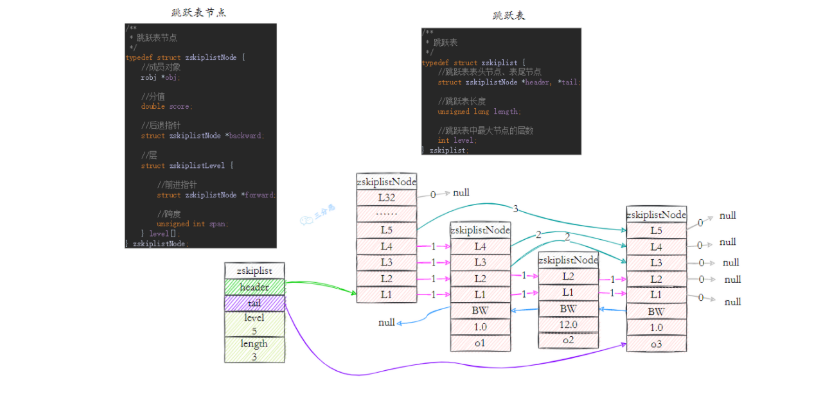Click the 'zskiplistNode' title of the o2 node
The image size is (838, 406).
[x=569, y=260]
